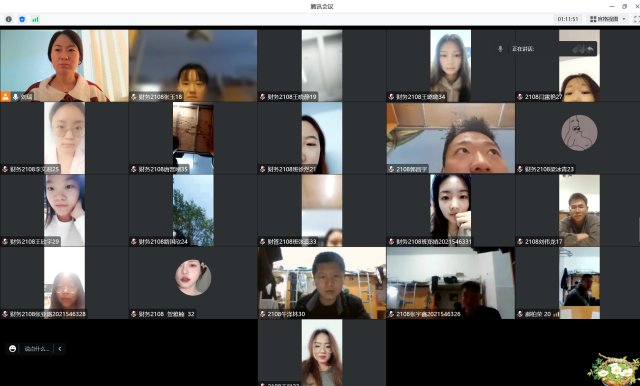Select the bottom-row video of the woman with reddish hair
640x386 pixels.
[322, 353]
